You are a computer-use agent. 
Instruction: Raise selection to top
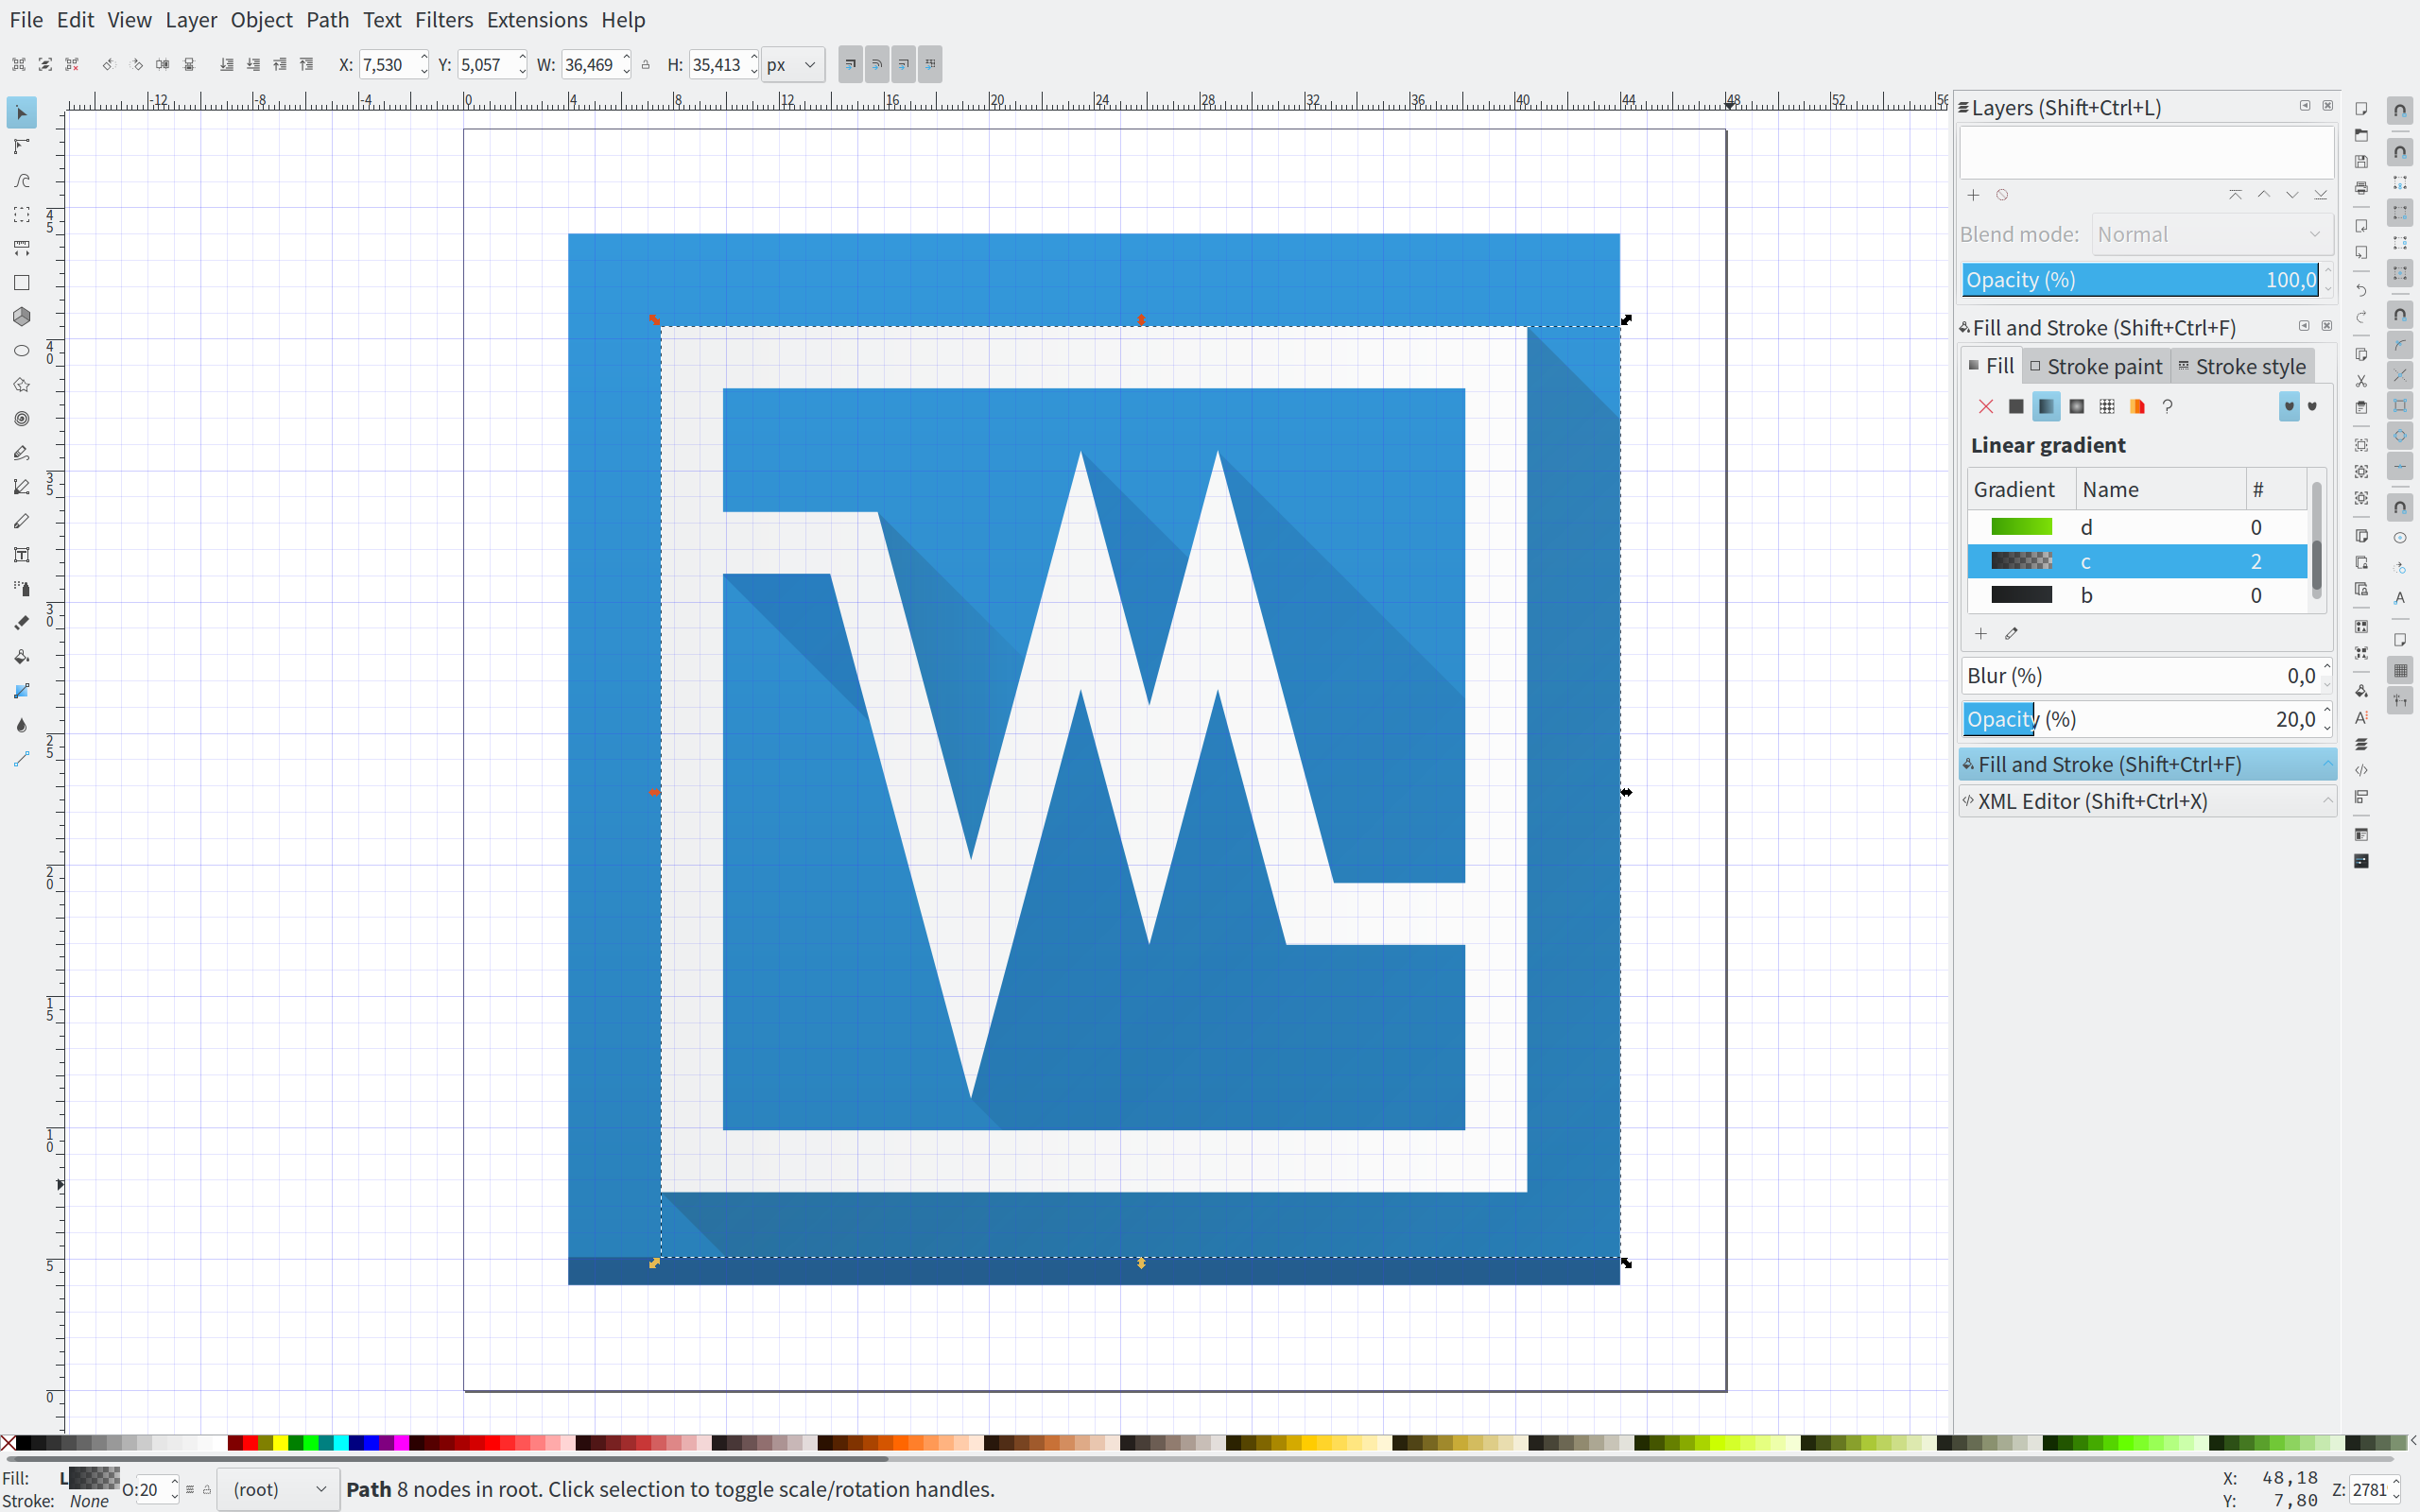pos(307,65)
